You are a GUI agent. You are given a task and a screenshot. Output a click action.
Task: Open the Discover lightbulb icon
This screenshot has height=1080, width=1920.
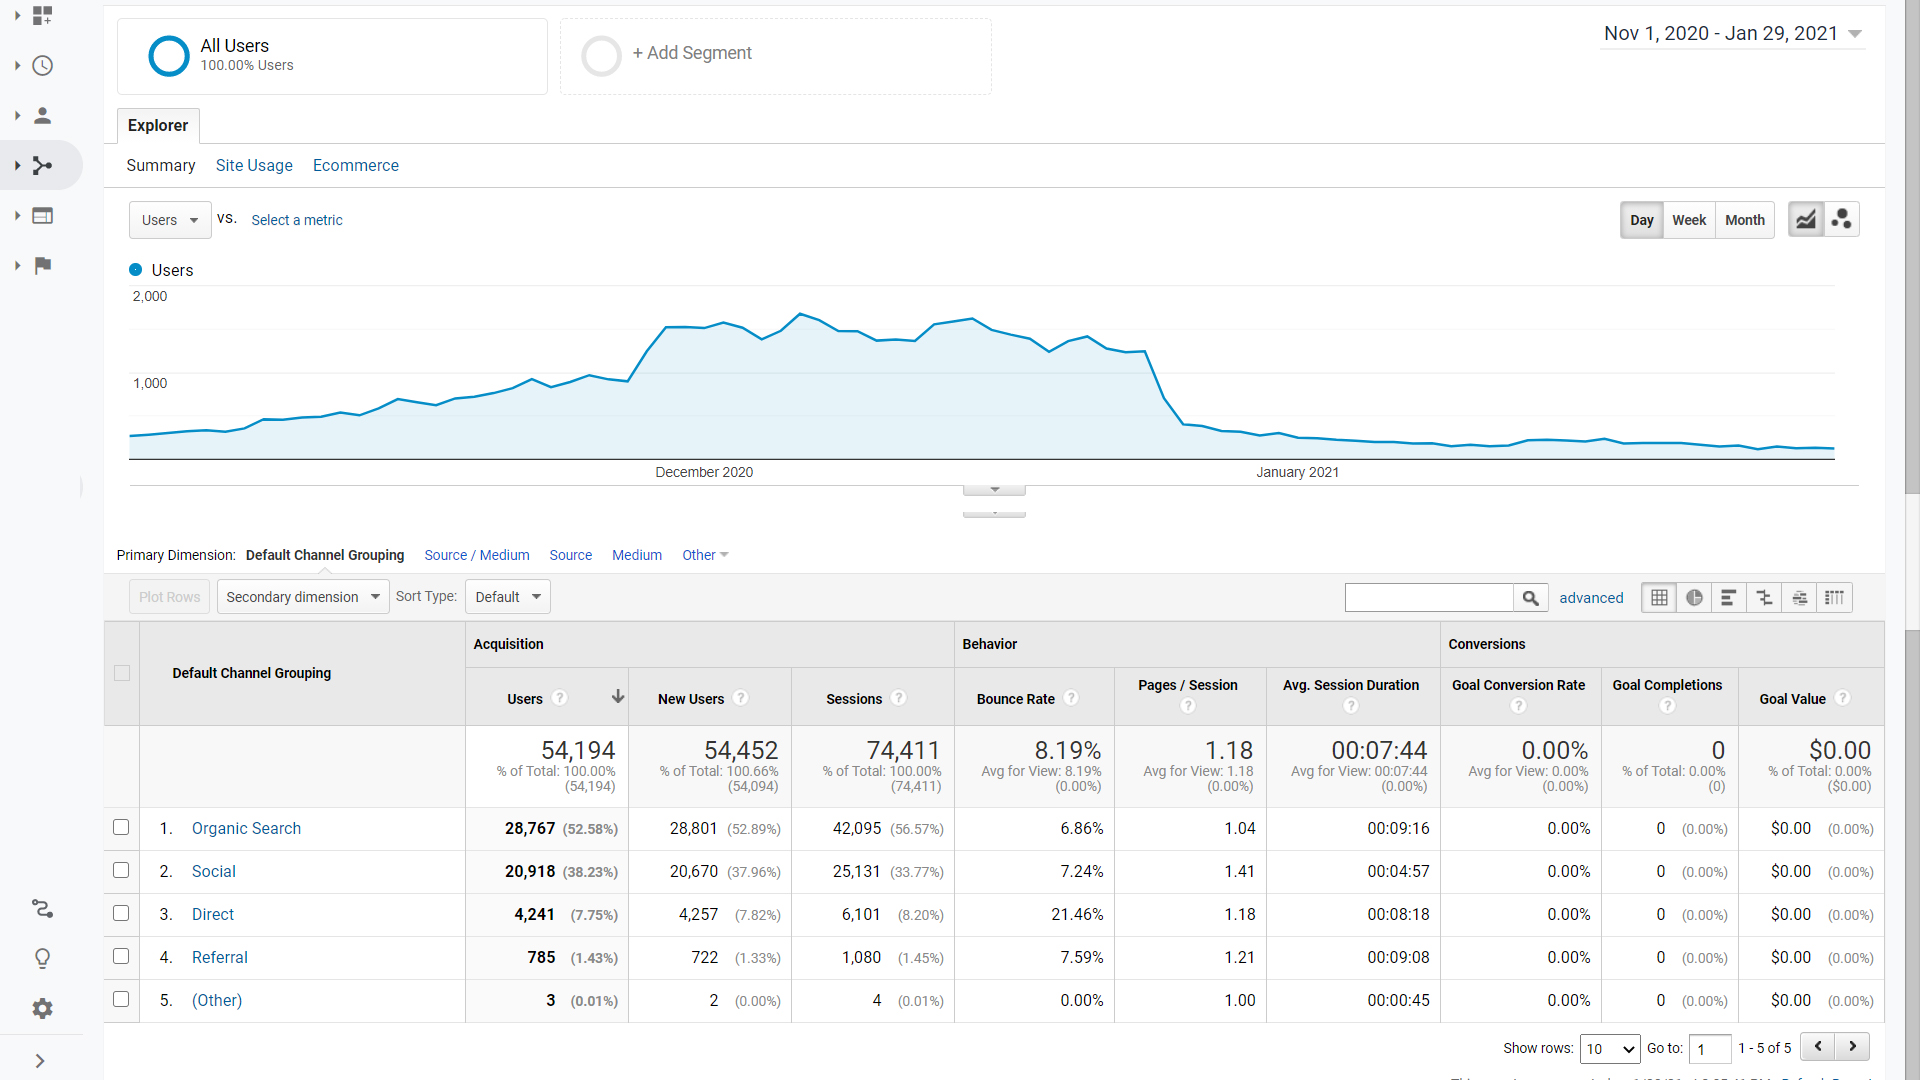(42, 959)
